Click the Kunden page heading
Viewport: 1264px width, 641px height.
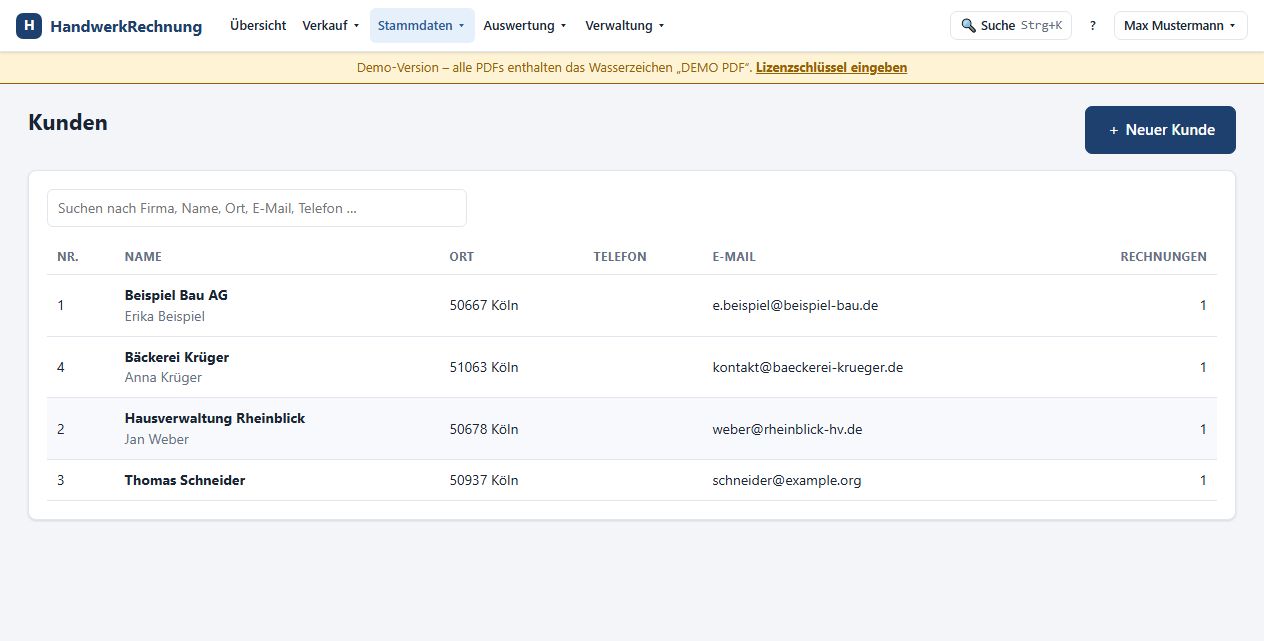68,123
